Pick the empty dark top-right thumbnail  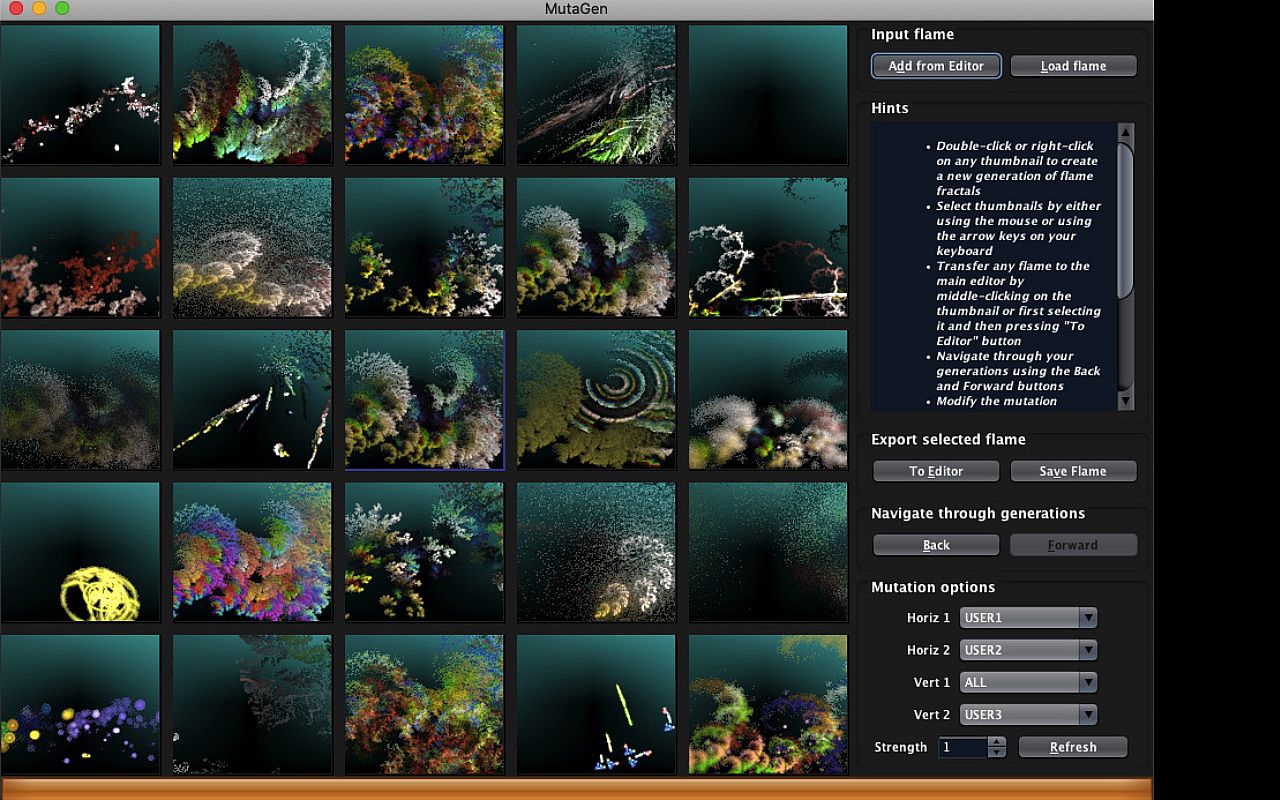(768, 95)
